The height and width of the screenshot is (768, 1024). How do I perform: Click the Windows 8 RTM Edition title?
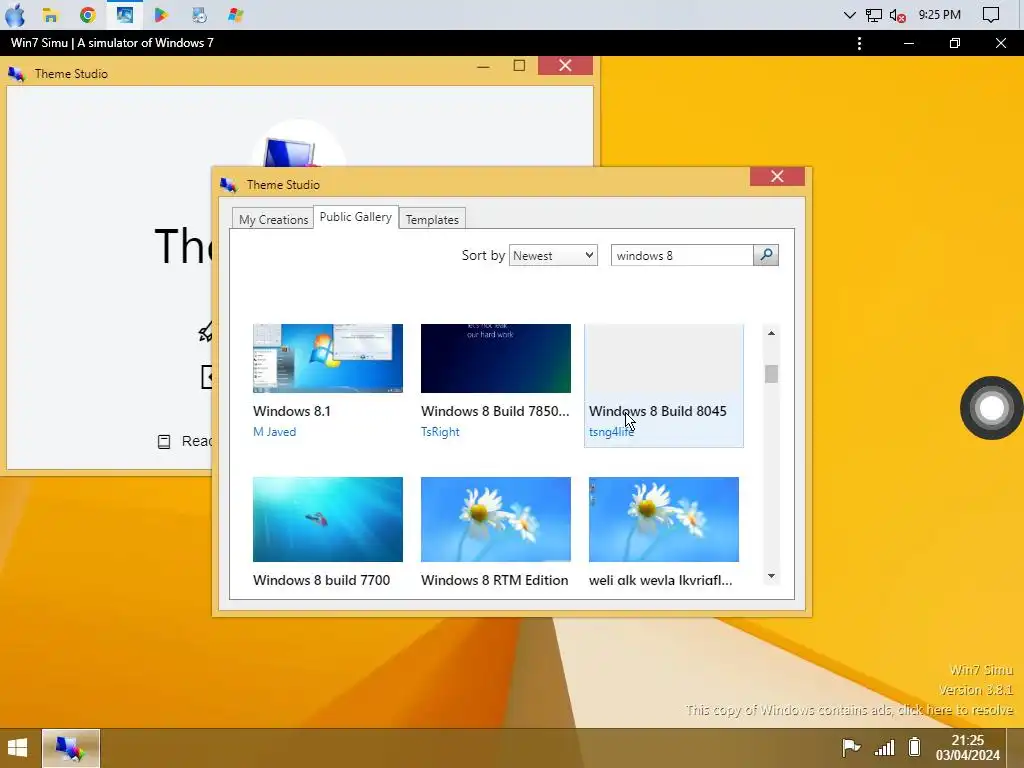494,580
